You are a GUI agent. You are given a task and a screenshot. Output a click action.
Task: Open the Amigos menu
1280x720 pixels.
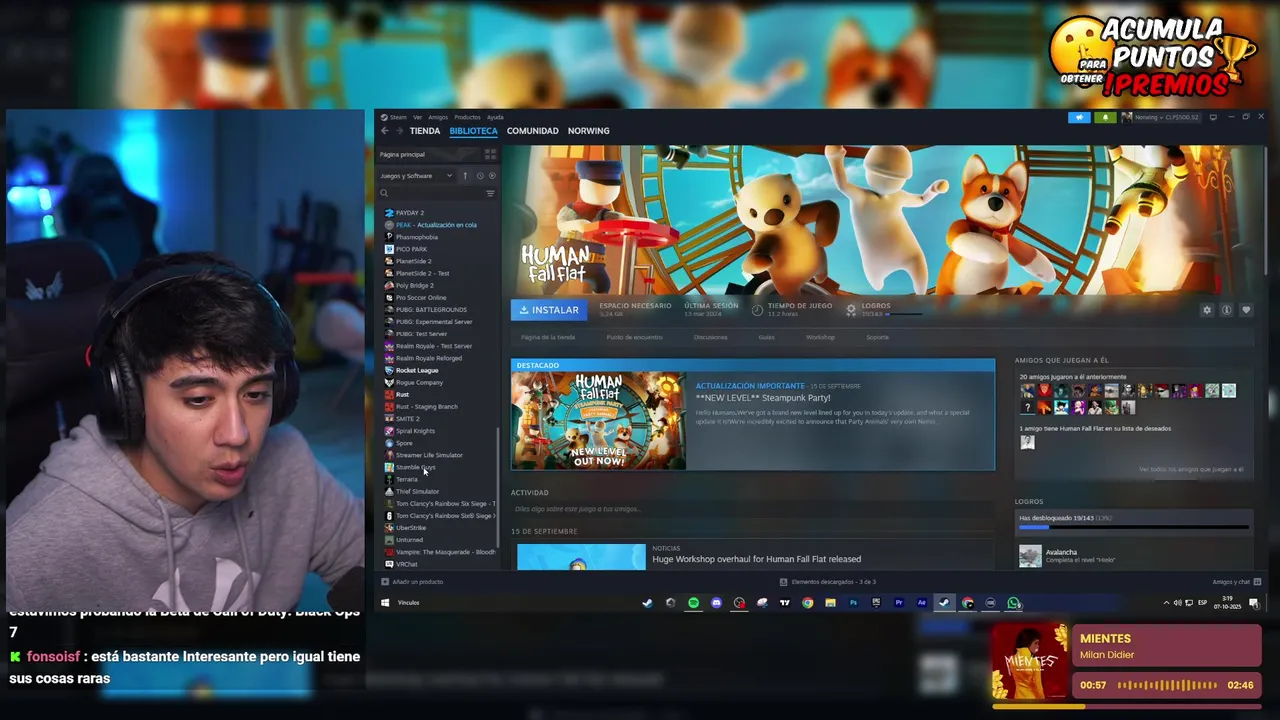pyautogui.click(x=438, y=117)
